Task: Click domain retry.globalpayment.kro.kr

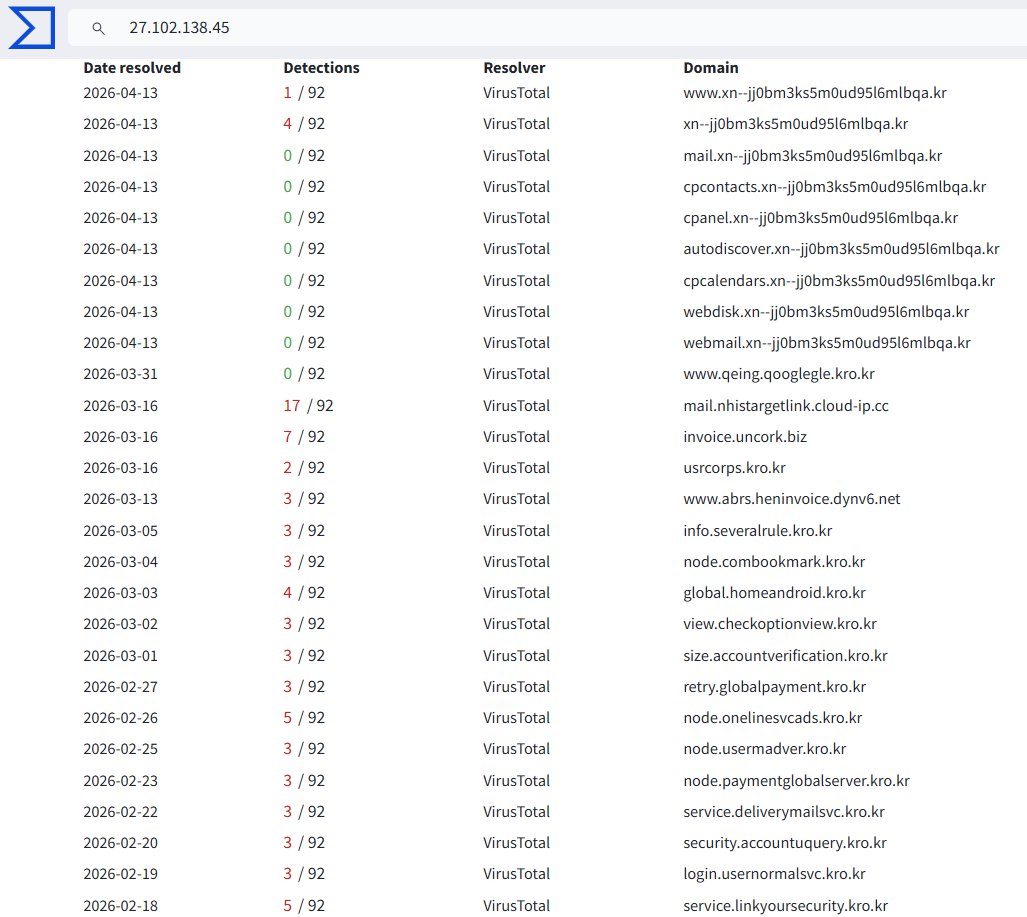Action: (x=774, y=687)
